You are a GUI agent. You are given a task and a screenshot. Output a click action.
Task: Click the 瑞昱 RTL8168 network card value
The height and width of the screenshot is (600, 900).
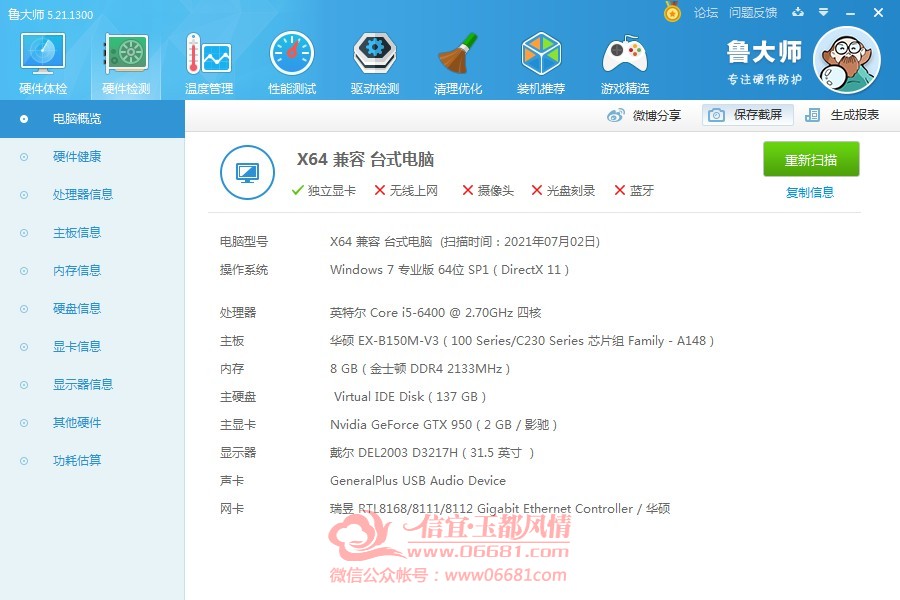pyautogui.click(x=500, y=509)
